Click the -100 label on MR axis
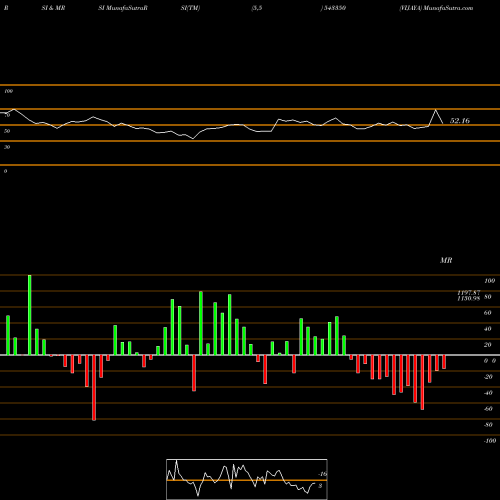The image size is (500, 500). click(489, 441)
